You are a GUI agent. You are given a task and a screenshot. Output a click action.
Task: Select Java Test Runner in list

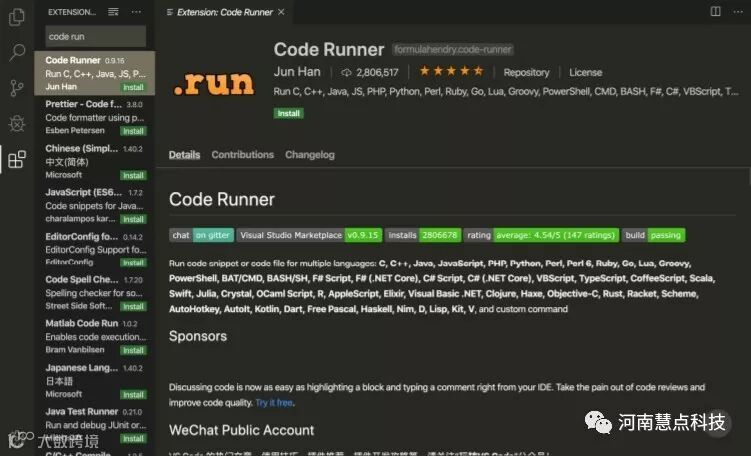pos(95,425)
